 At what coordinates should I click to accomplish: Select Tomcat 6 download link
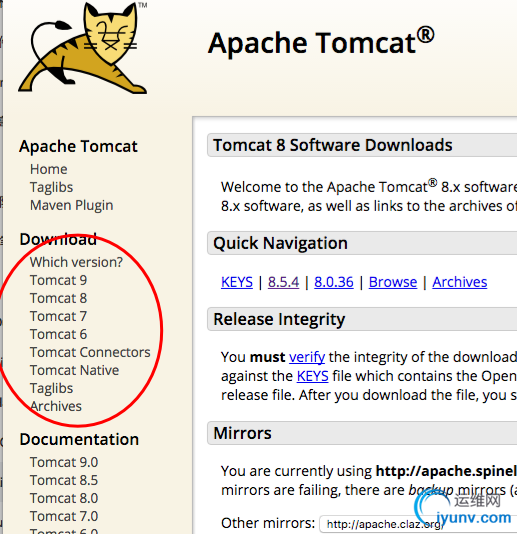coord(59,334)
